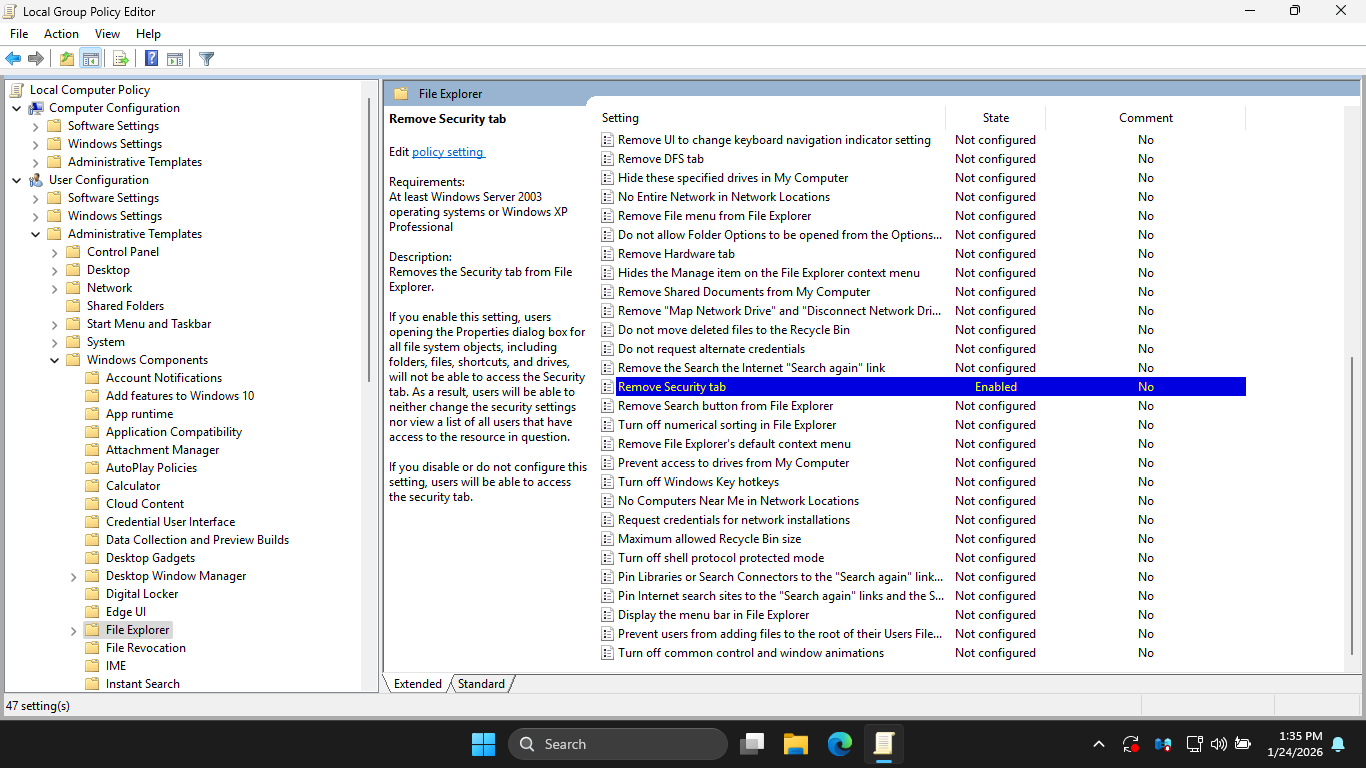Click the Show/Hide Action Pane icon
Viewport: 1366px width, 768px height.
pos(175,59)
